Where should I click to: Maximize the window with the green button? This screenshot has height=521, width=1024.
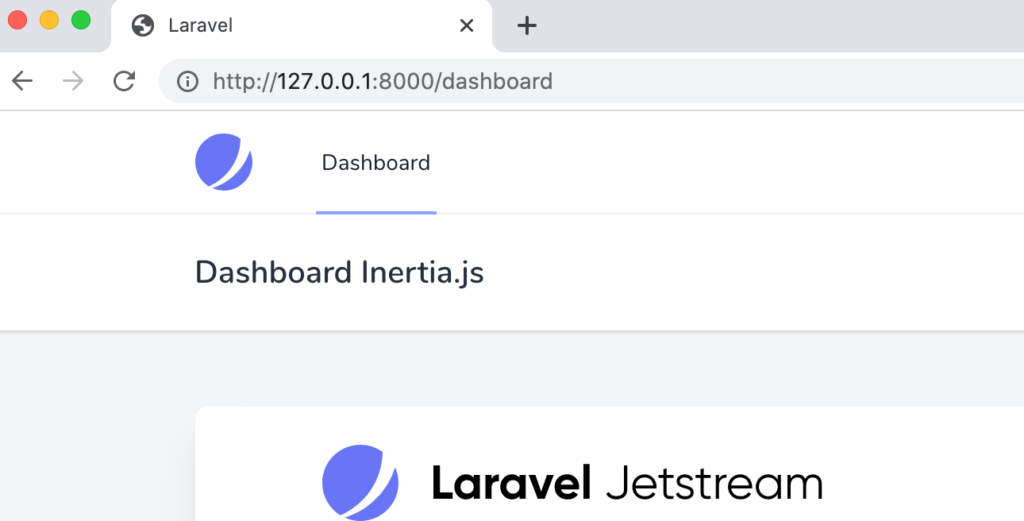pos(81,20)
